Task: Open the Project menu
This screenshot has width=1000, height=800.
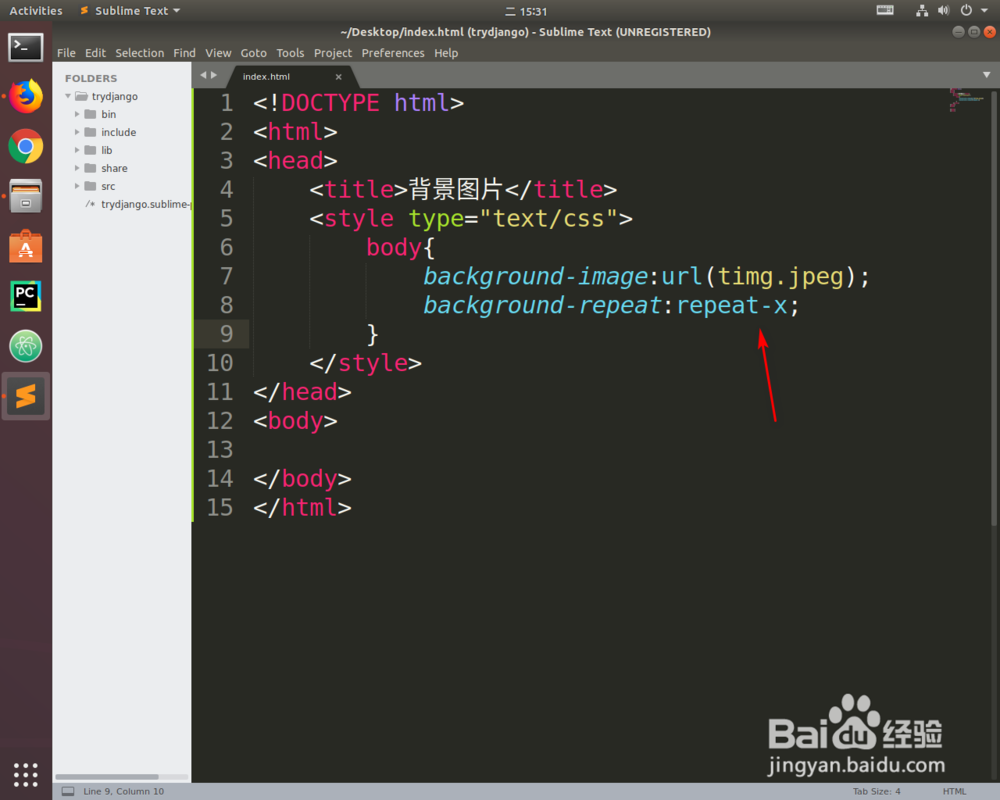Action: click(333, 53)
